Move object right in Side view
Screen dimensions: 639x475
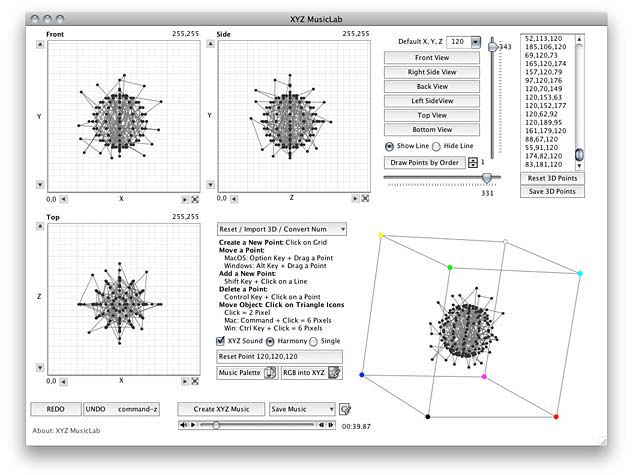point(355,198)
